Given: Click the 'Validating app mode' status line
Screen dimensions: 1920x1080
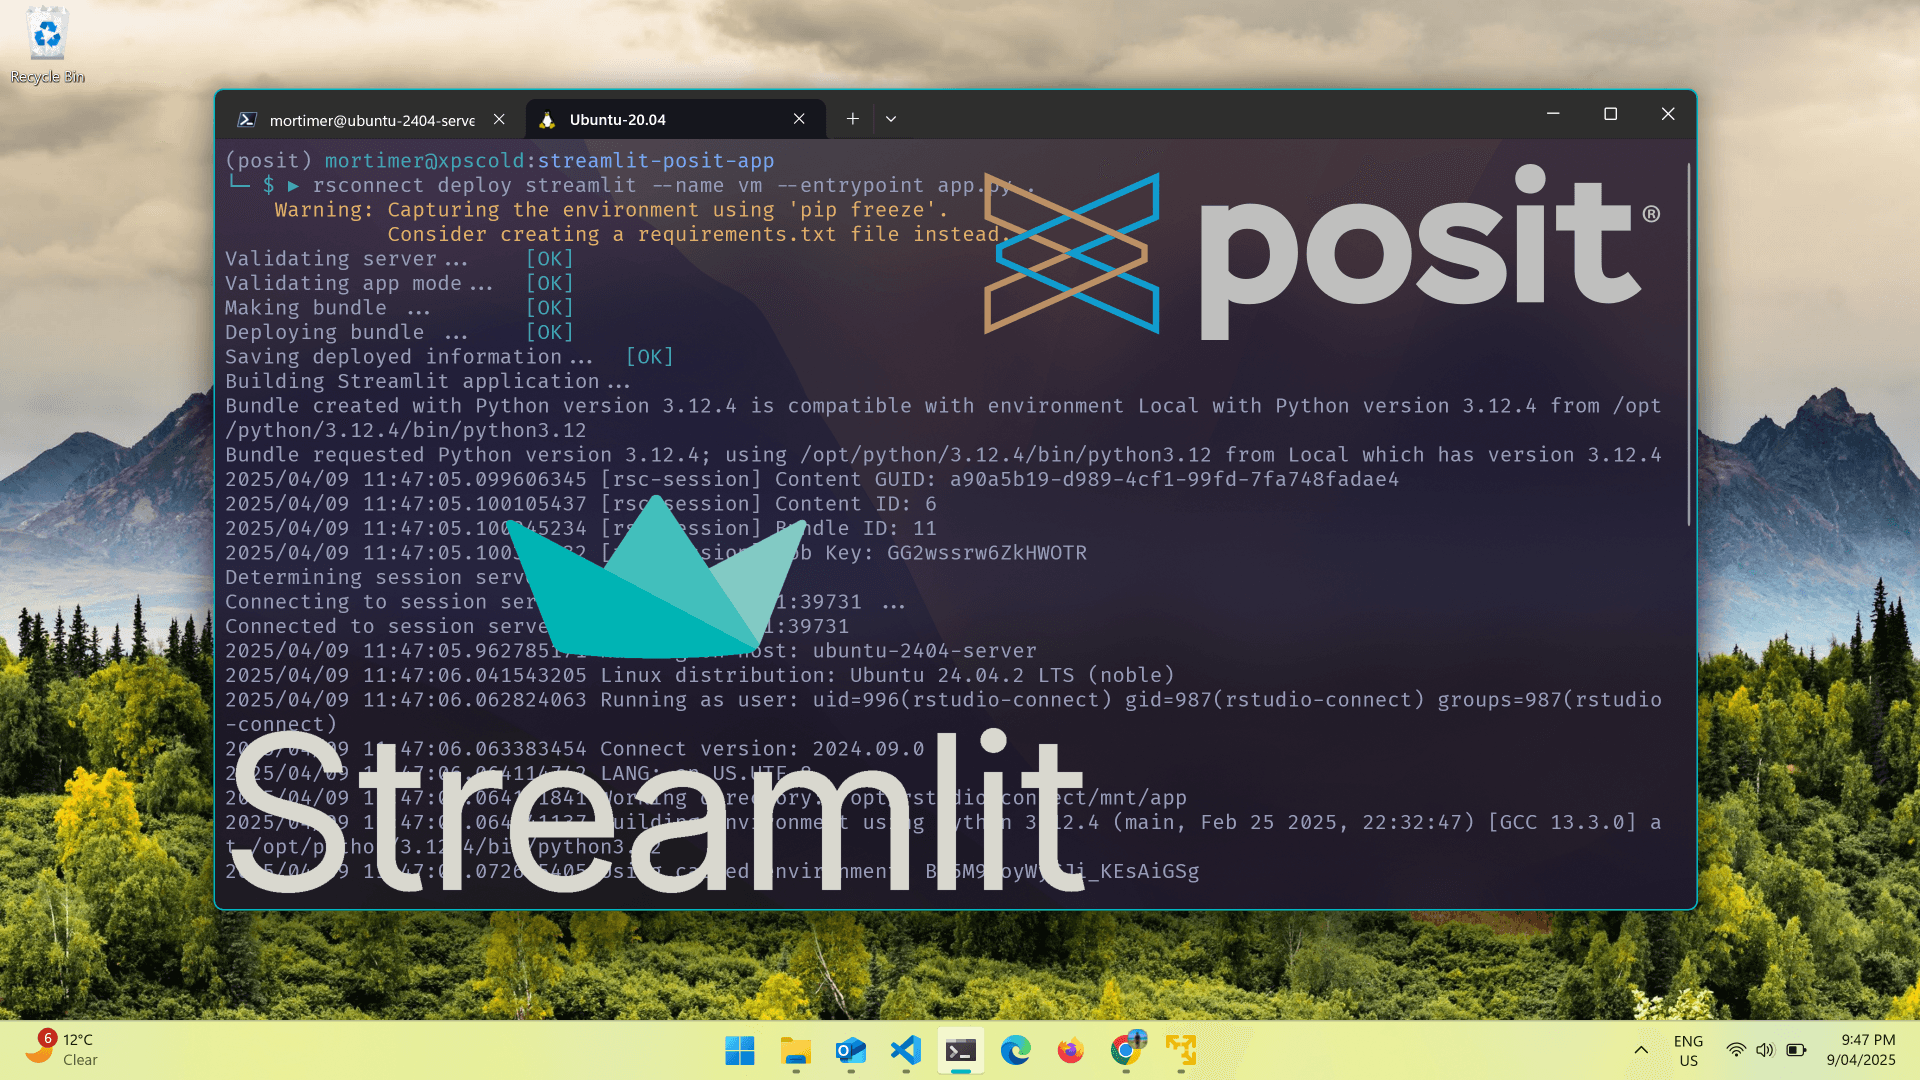Looking at the screenshot, I should click(x=399, y=283).
